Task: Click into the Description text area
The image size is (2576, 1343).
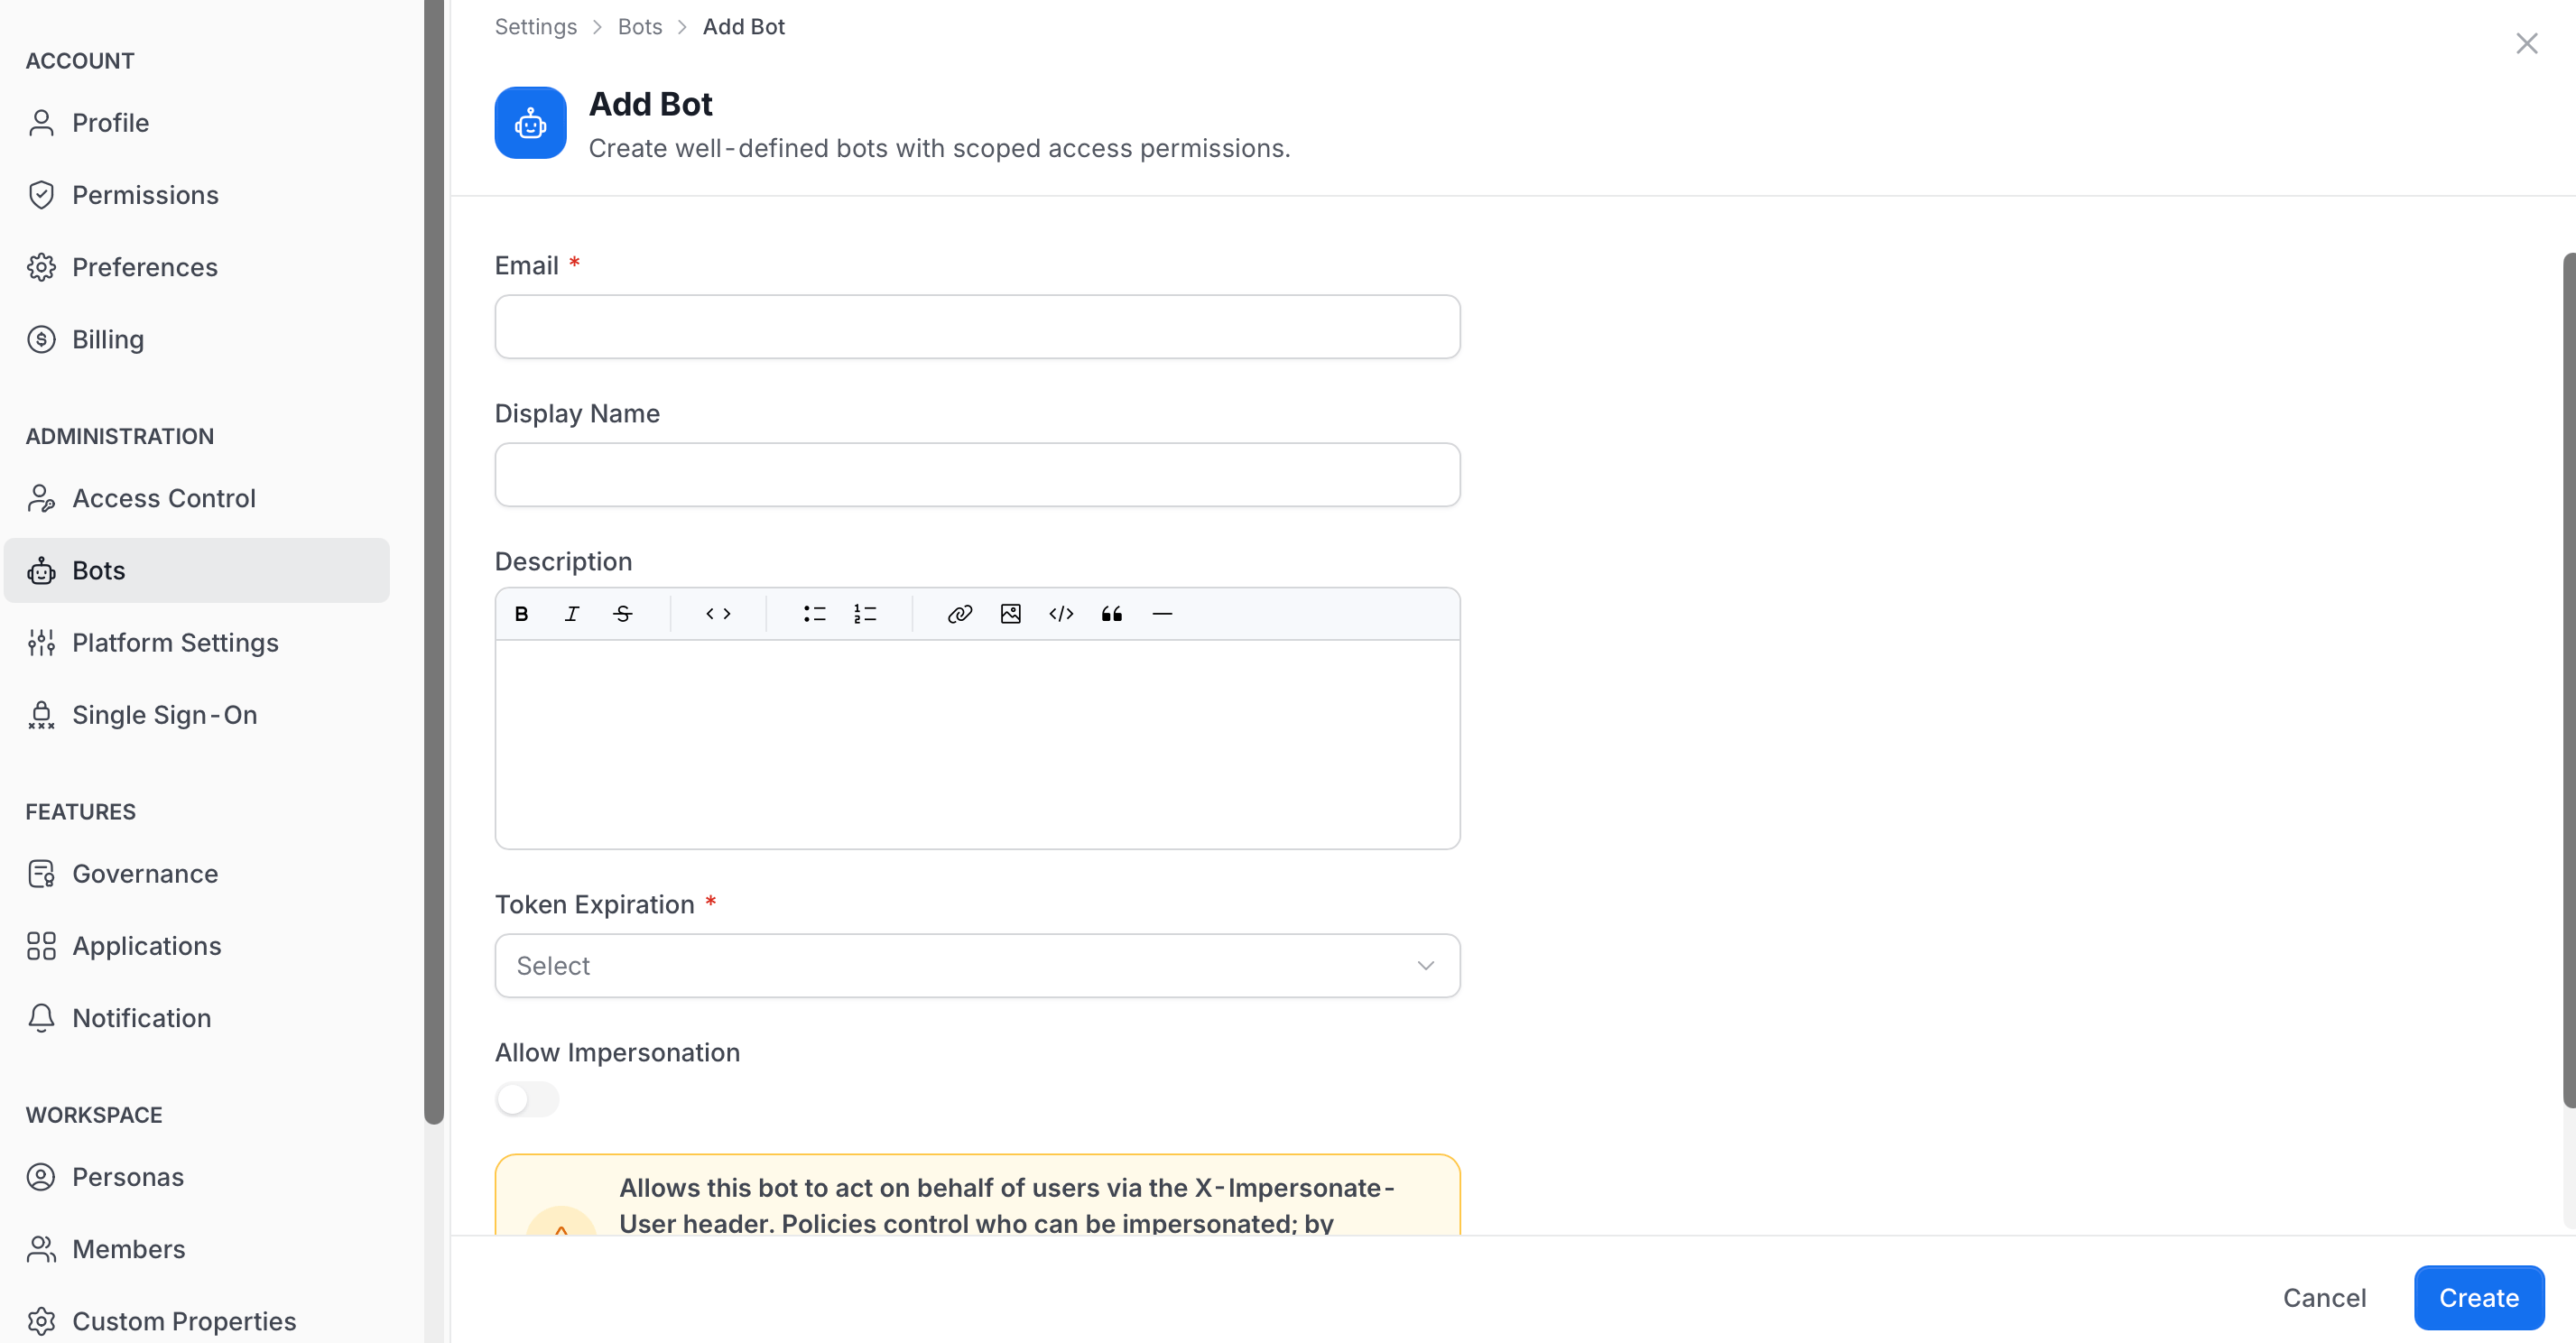Action: tap(977, 744)
